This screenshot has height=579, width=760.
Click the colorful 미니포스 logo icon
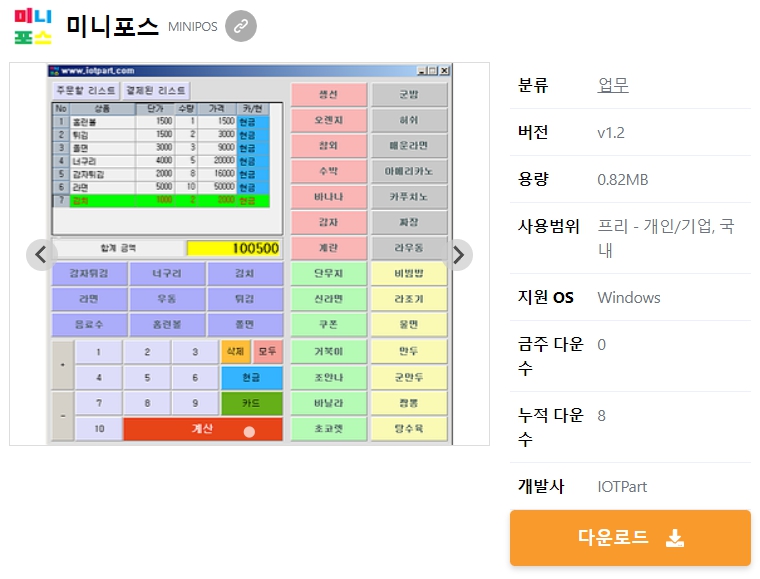33,26
